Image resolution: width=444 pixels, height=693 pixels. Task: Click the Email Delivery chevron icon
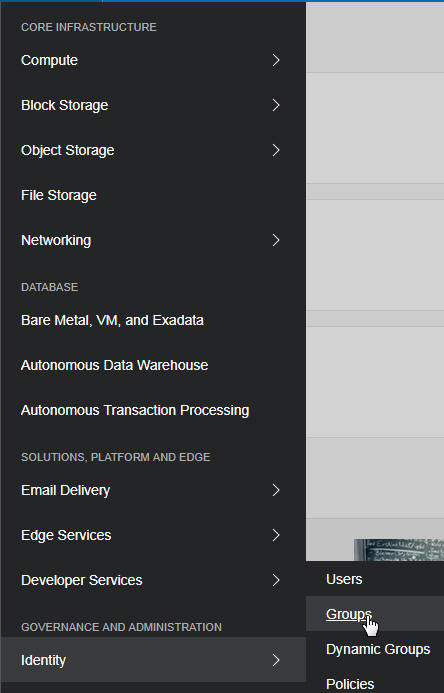click(x=276, y=490)
